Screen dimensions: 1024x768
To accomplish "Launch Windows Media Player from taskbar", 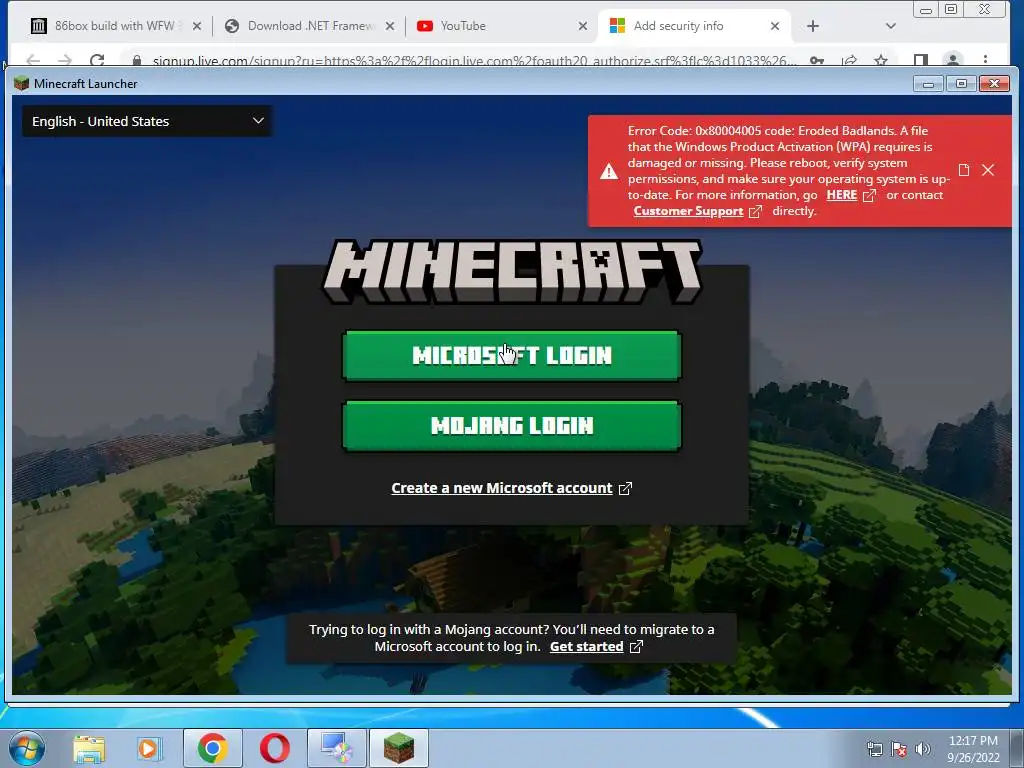I will (150, 748).
